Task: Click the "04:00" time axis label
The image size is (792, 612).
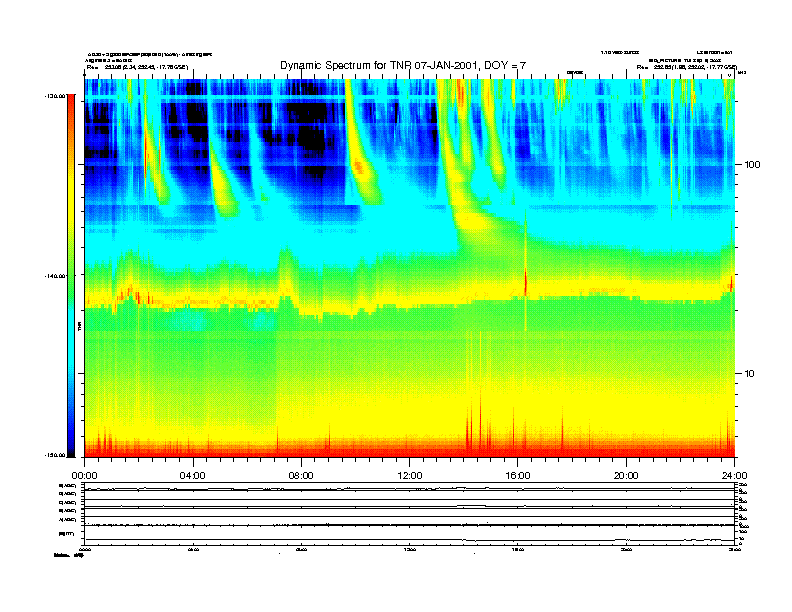Action: pos(193,476)
